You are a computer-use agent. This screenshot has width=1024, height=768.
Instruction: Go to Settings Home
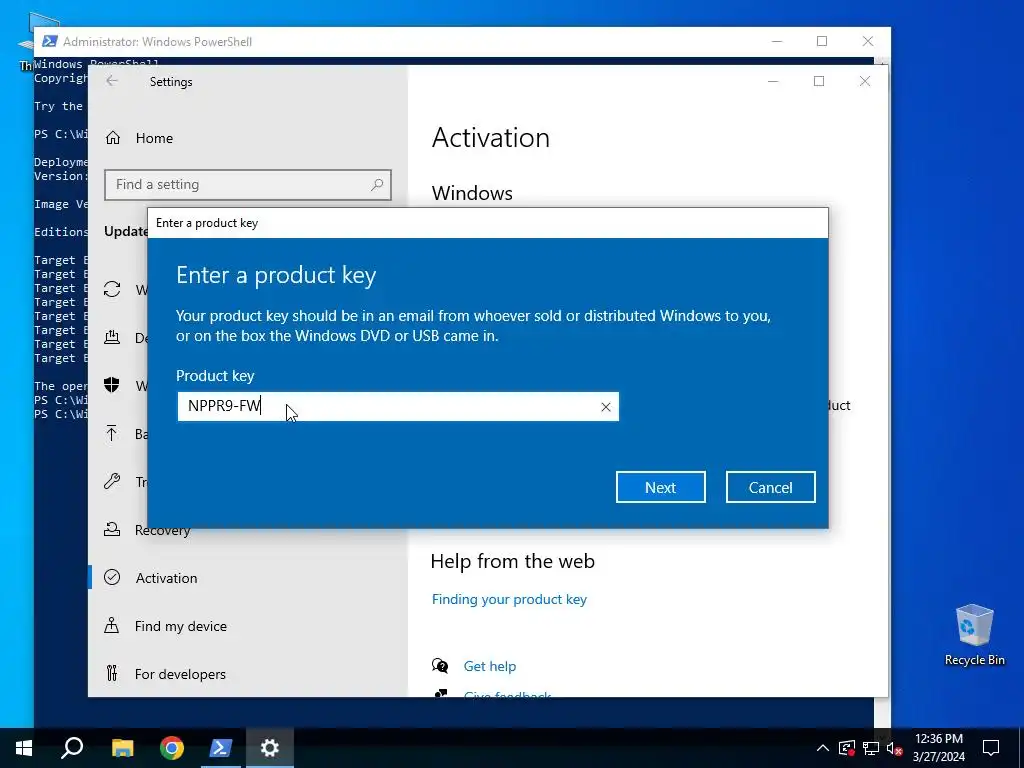point(154,138)
